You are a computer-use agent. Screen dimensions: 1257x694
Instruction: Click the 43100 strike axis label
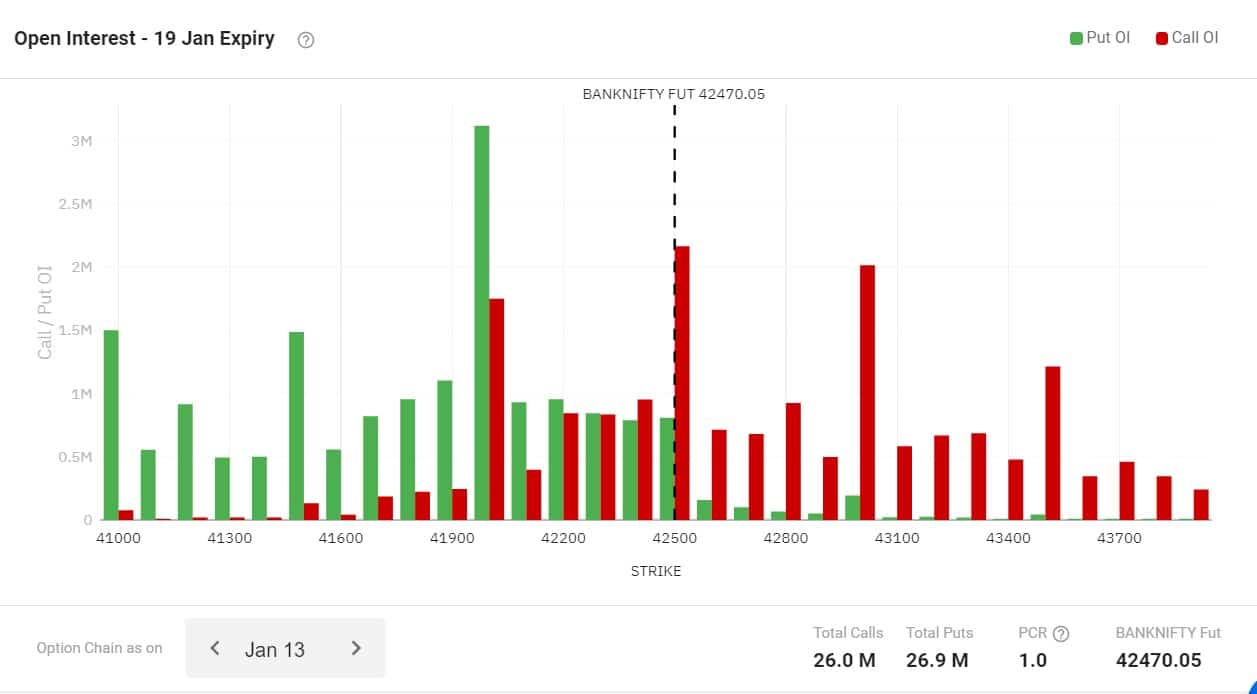click(897, 538)
